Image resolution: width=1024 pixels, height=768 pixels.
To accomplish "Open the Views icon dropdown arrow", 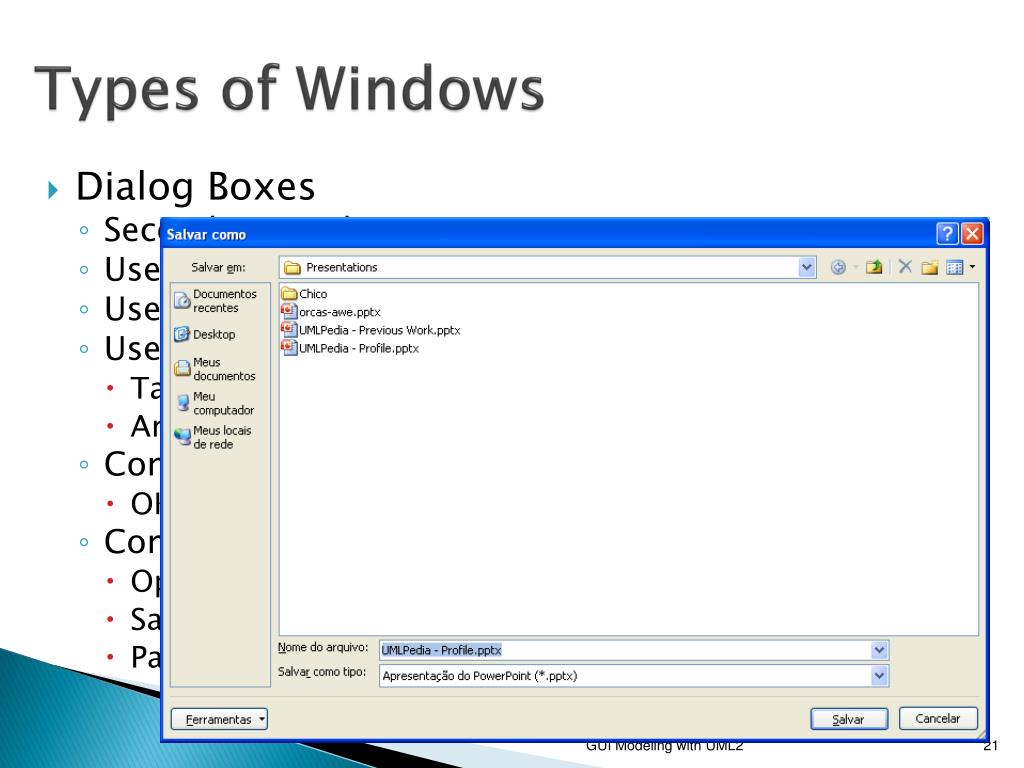I will click(972, 267).
